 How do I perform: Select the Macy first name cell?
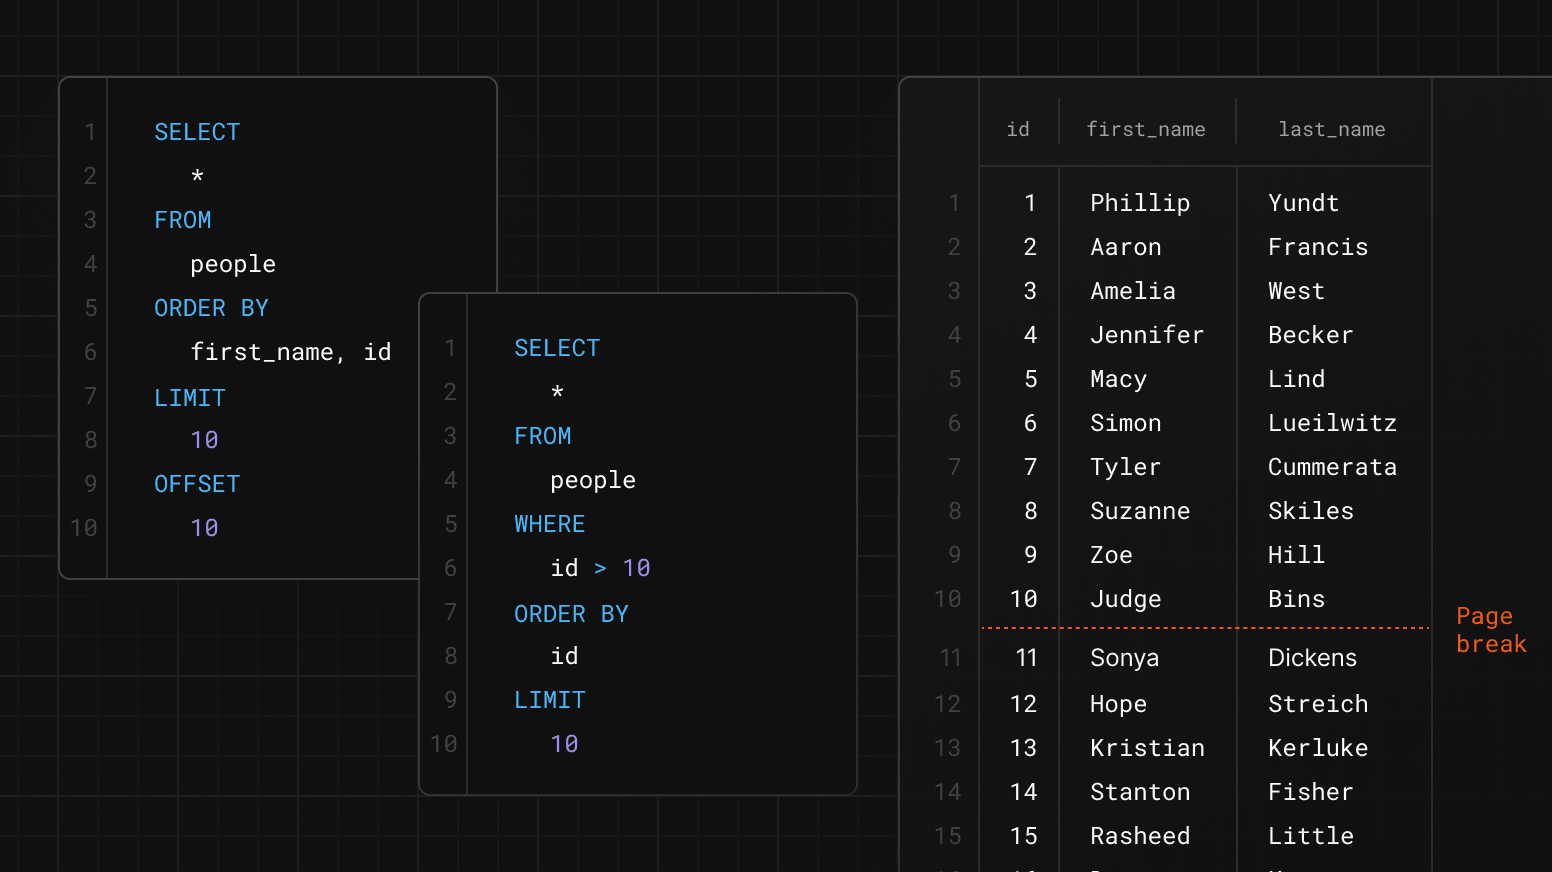click(1118, 379)
